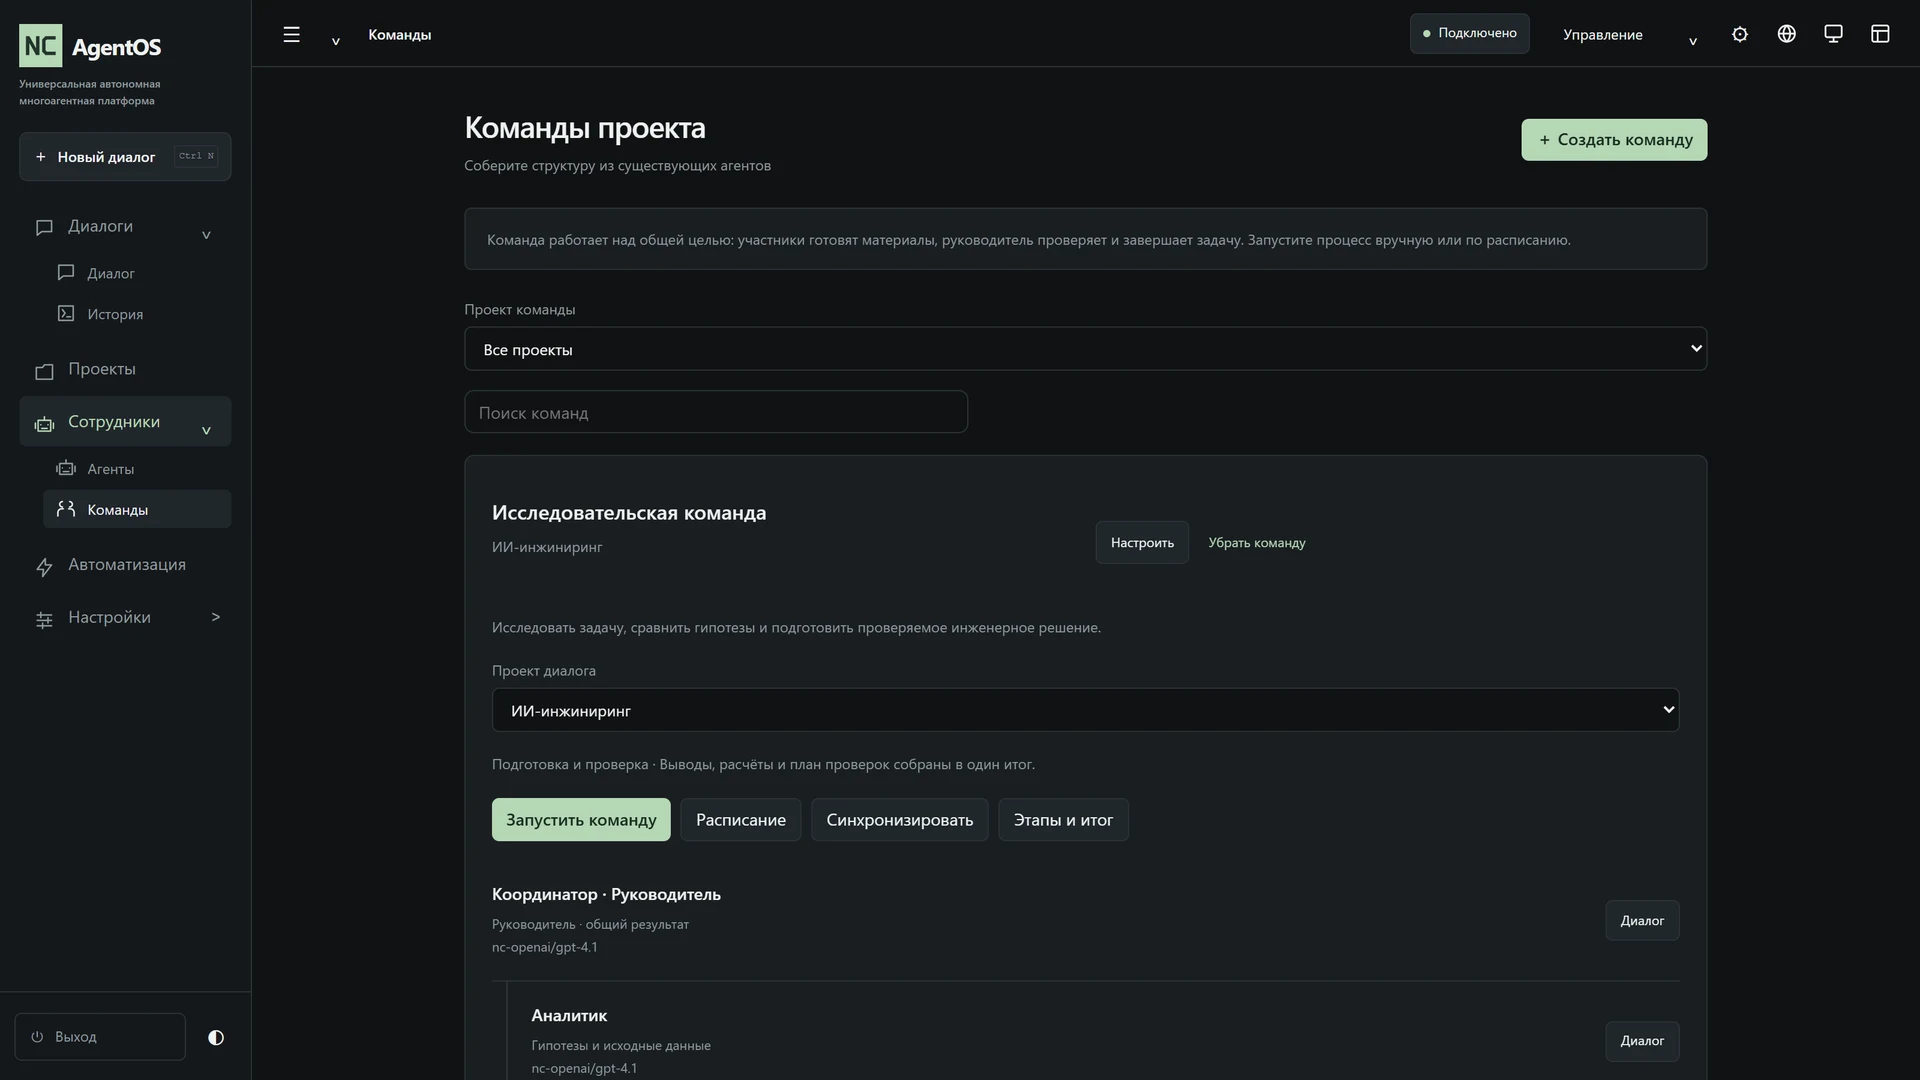
Task: Click Настроить for Исследовательская команда
Action: [x=1142, y=543]
